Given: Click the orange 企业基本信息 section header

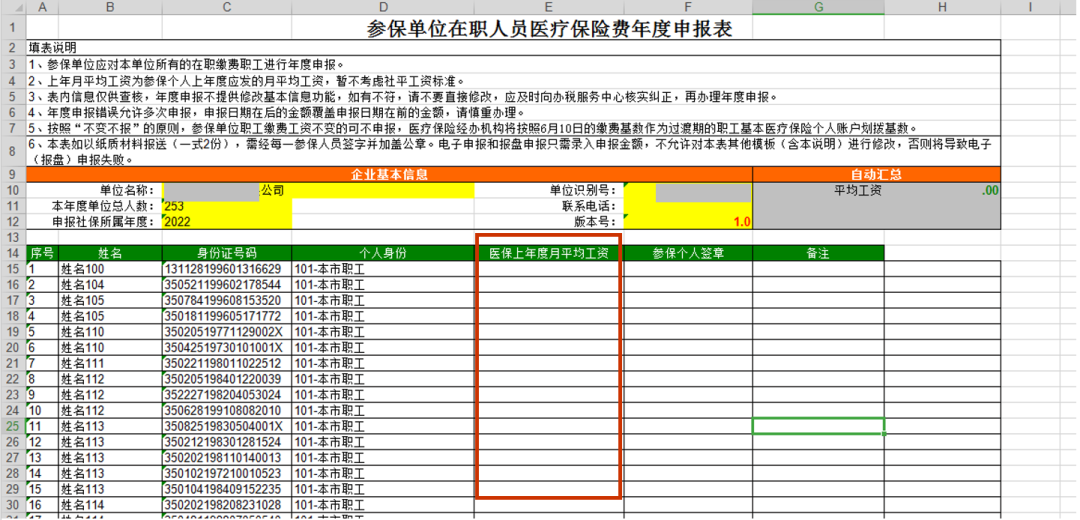Looking at the screenshot, I should coord(388,174).
